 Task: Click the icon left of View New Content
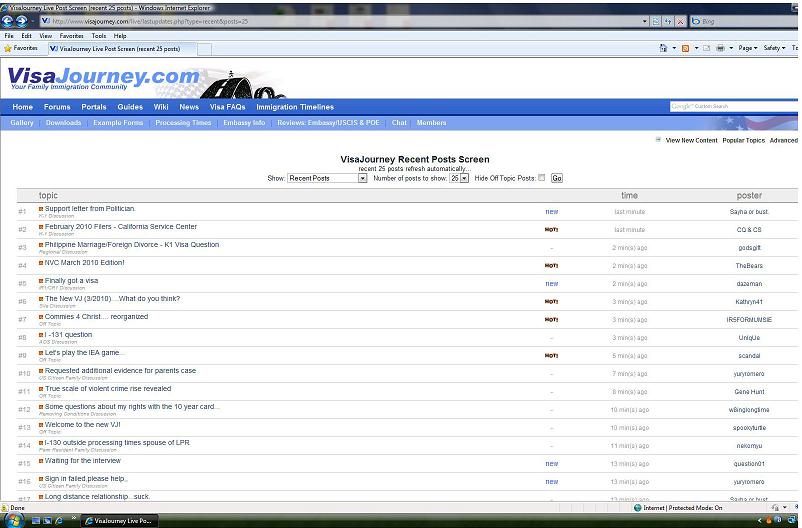pos(658,139)
